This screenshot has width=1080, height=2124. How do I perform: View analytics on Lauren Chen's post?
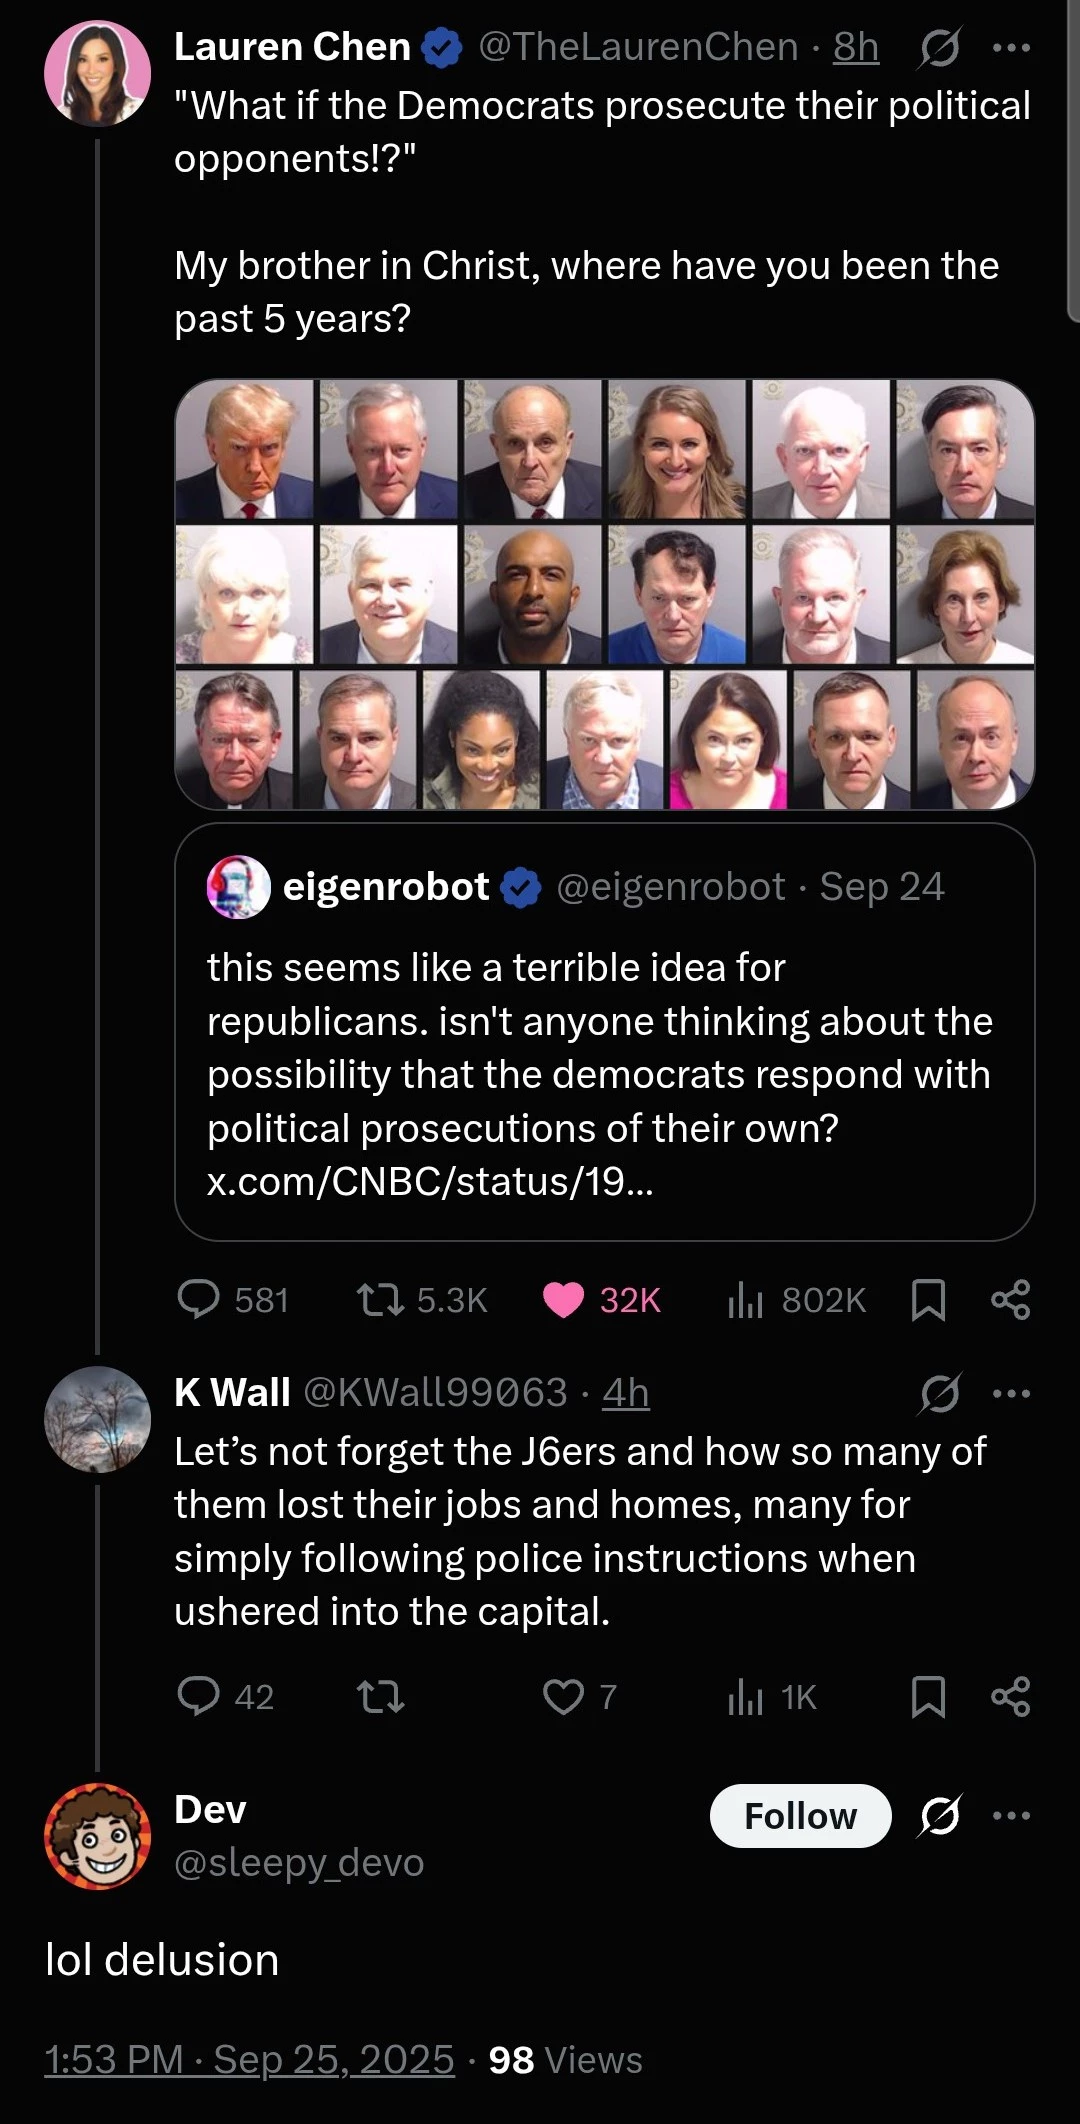[x=745, y=1300]
